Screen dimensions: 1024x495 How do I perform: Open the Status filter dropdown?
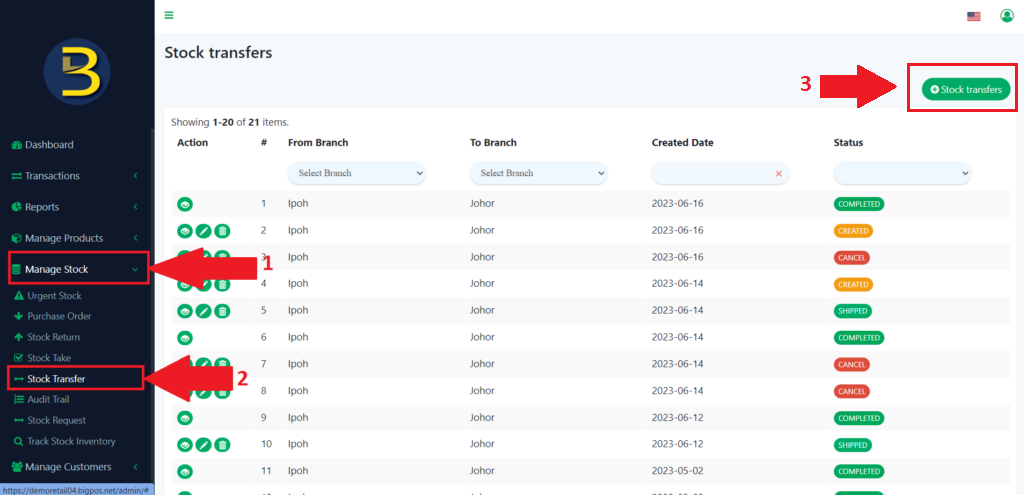(x=902, y=173)
